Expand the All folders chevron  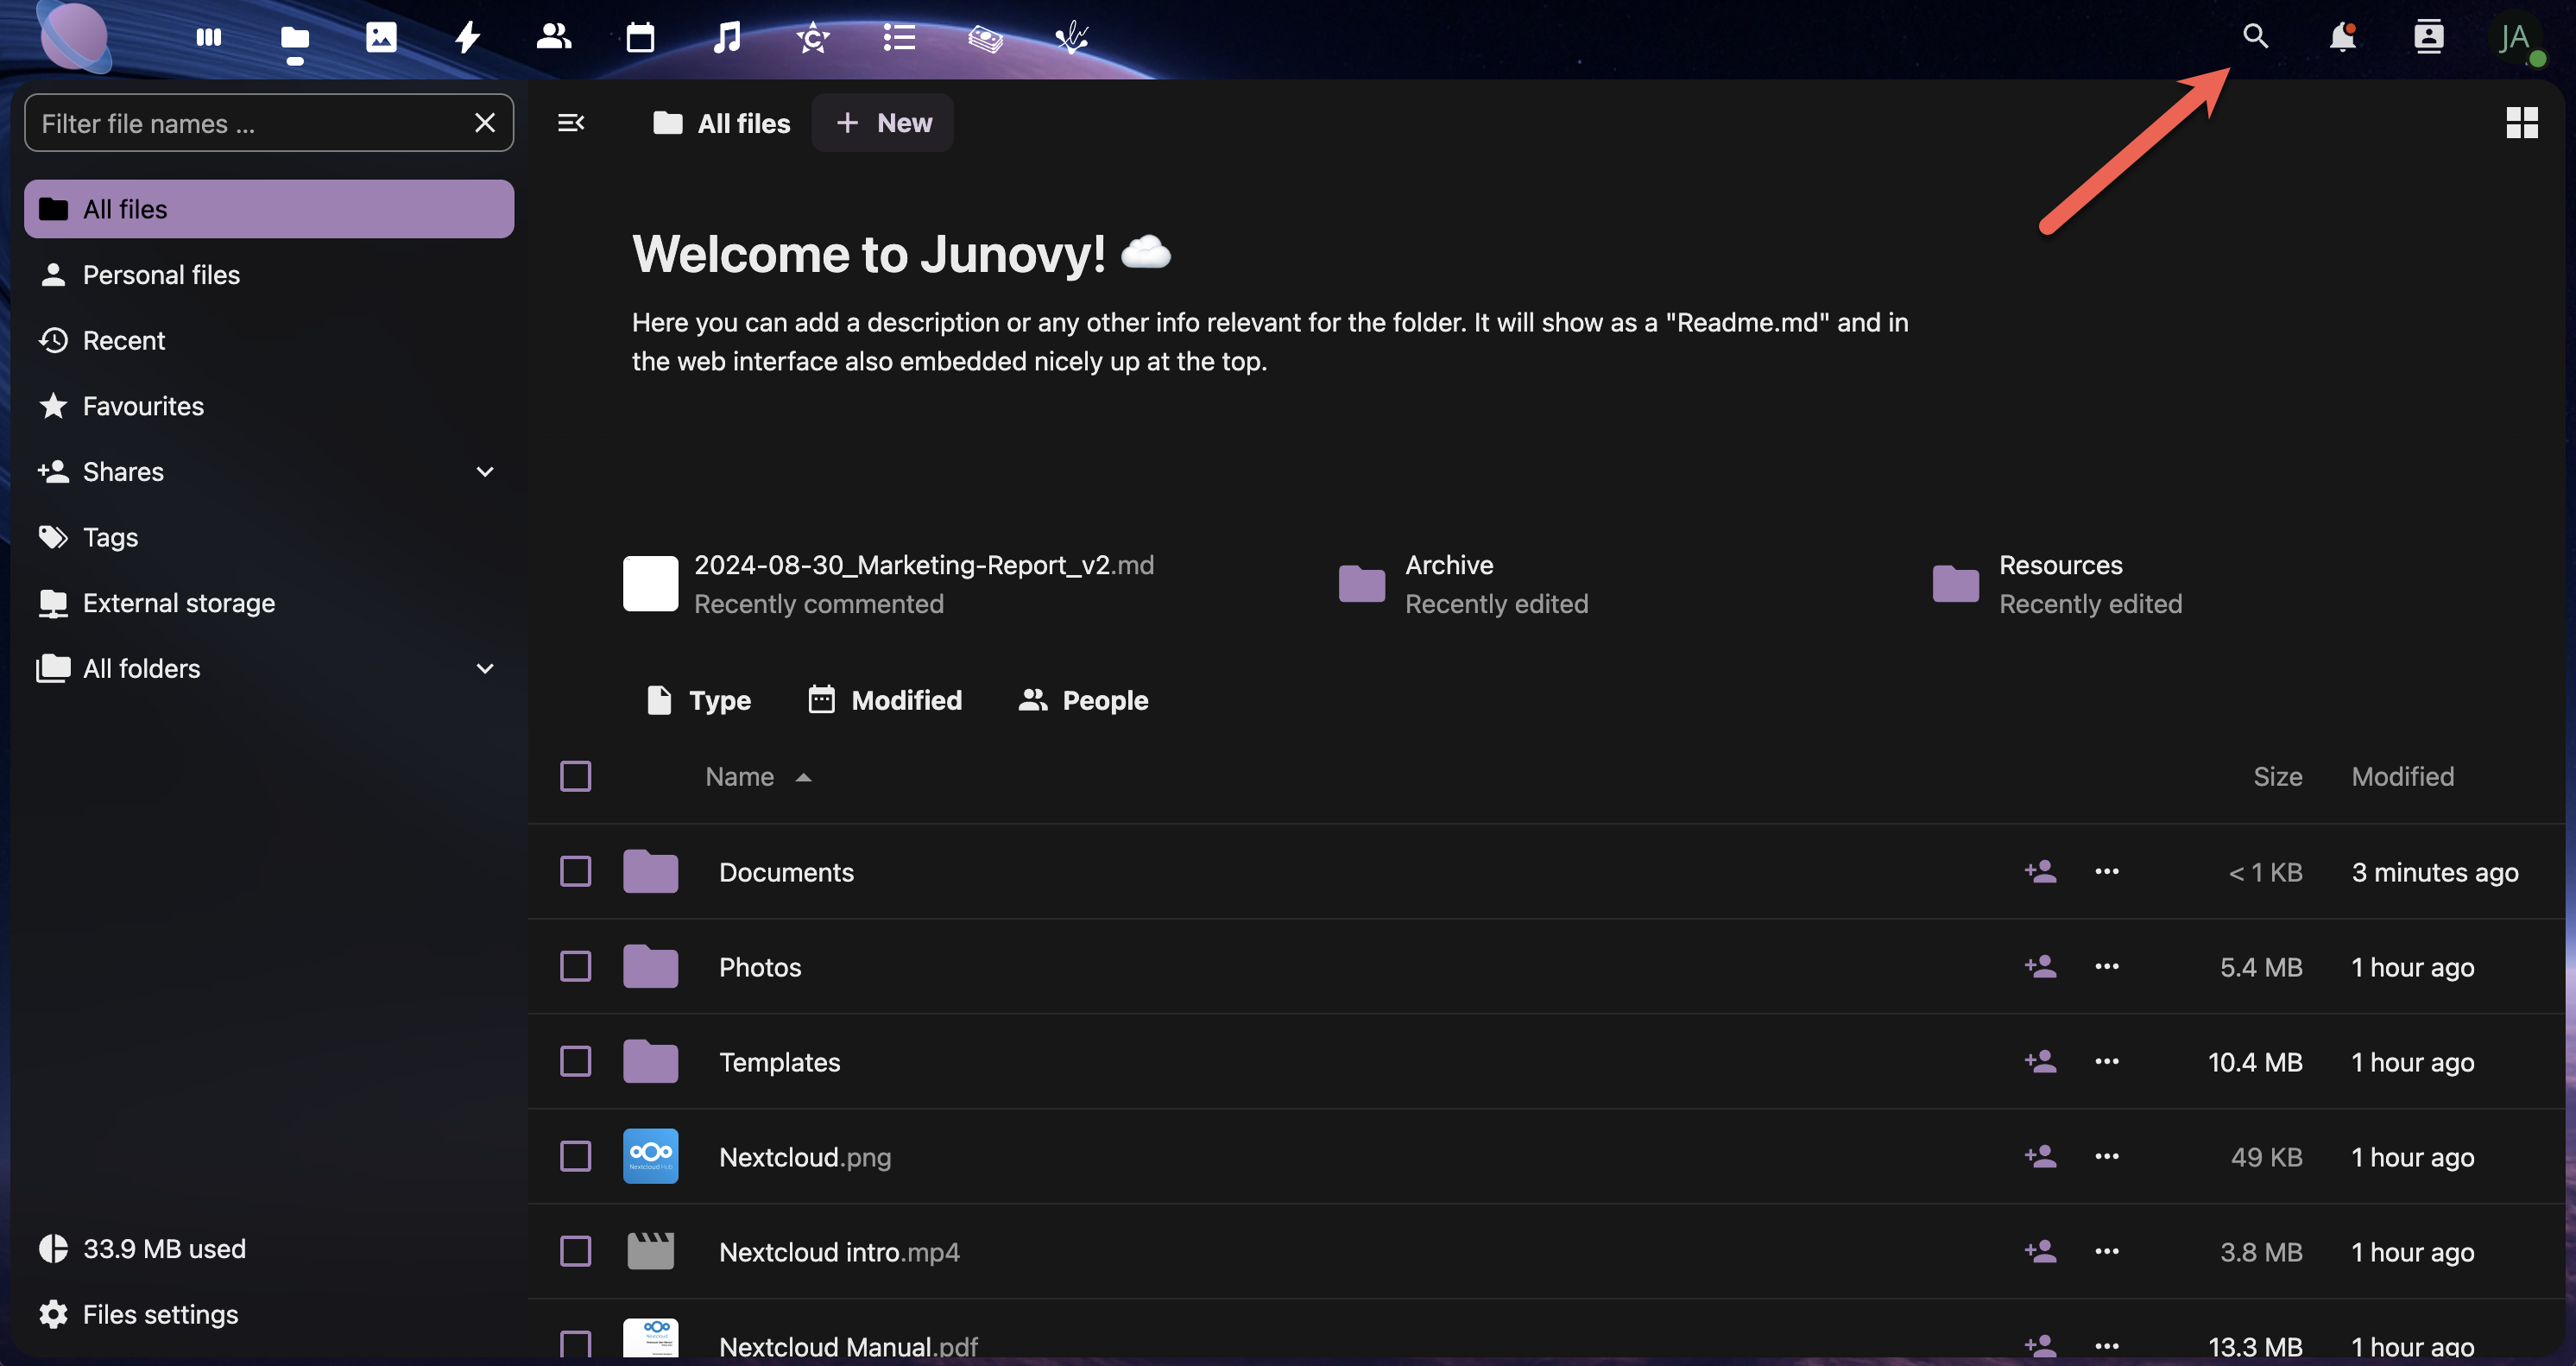click(x=485, y=668)
